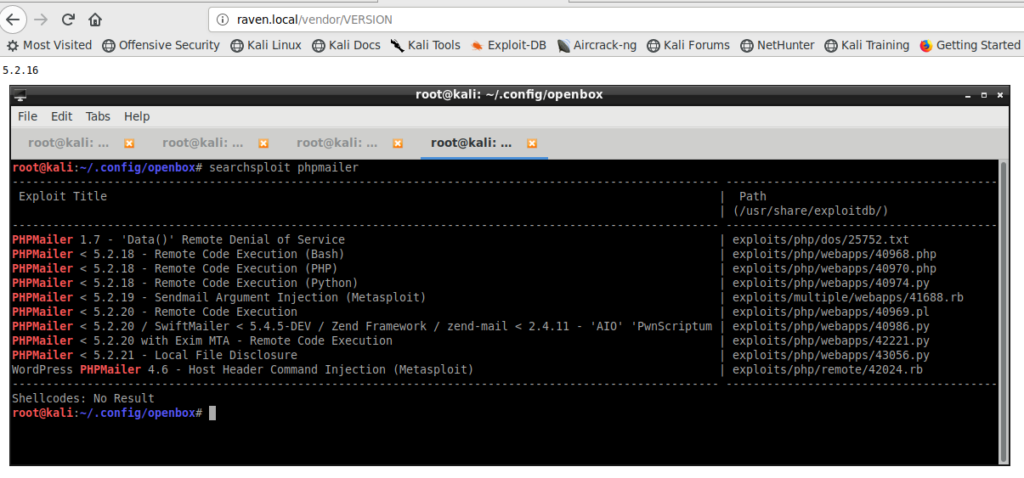
Task: Click the browser forward arrow button
Action: click(40, 20)
